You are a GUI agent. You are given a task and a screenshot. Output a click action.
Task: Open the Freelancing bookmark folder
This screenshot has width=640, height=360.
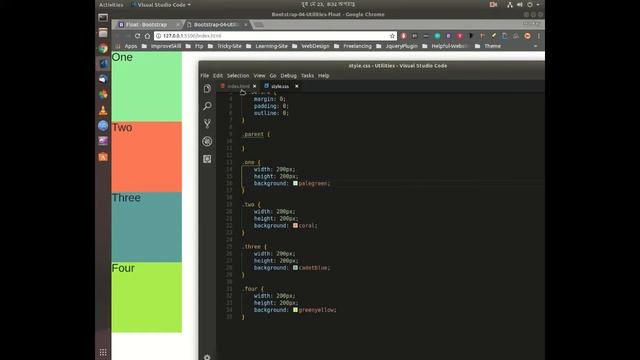(x=353, y=46)
